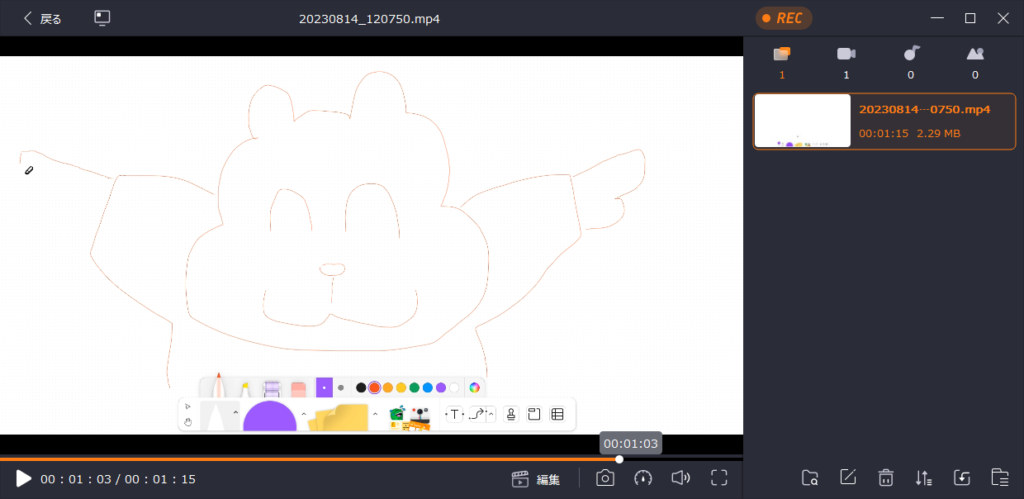This screenshot has width=1024, height=499.
Task: Click the 00:01:03 / 00:01:15 time display
Action: point(118,479)
